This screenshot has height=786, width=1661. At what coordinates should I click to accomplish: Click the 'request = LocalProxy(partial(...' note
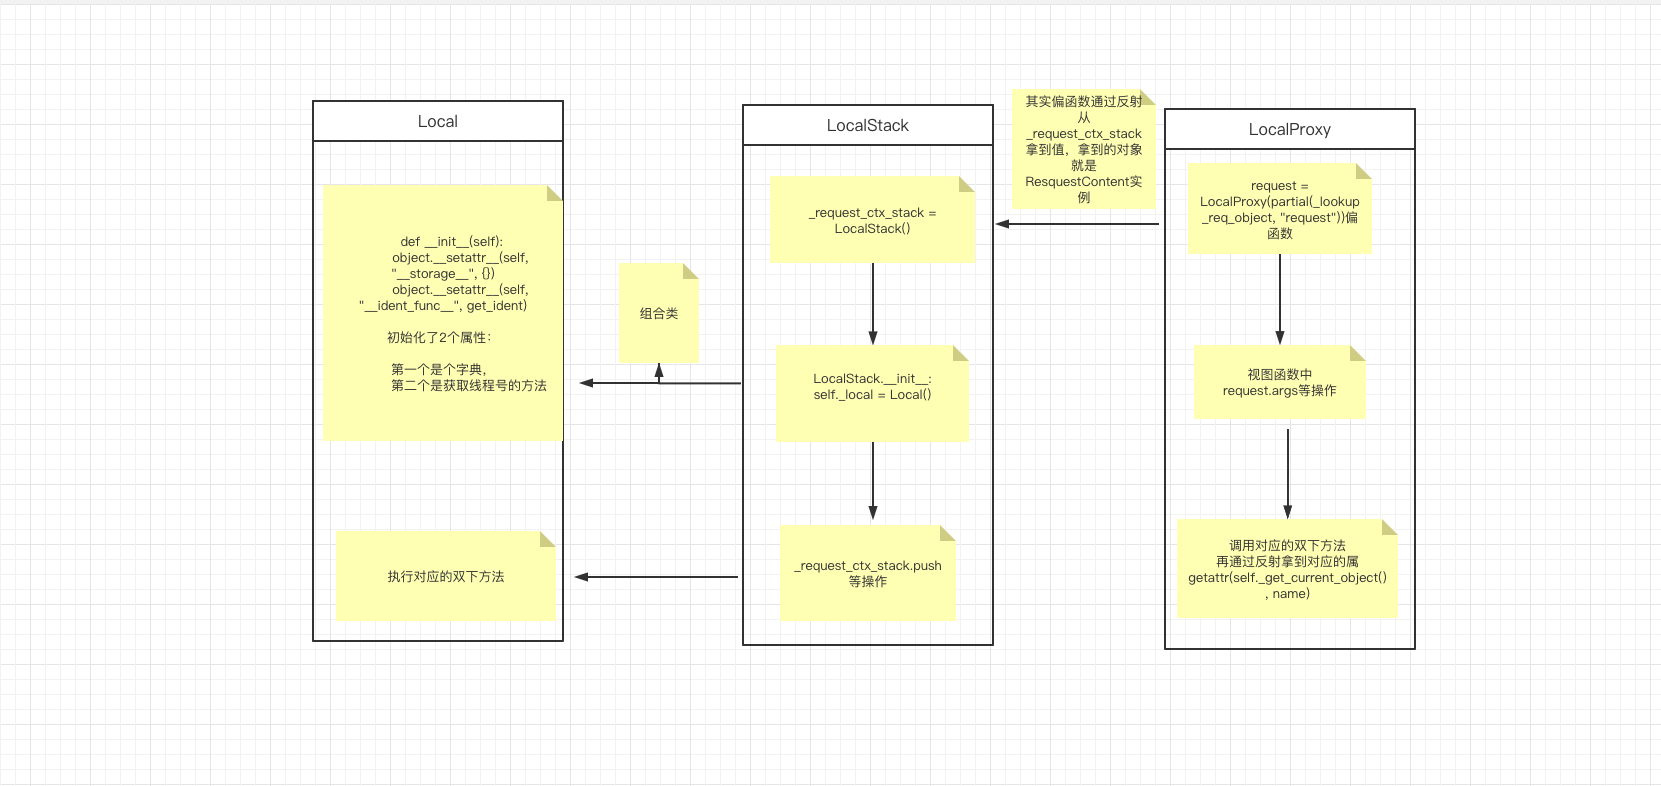(x=1280, y=209)
